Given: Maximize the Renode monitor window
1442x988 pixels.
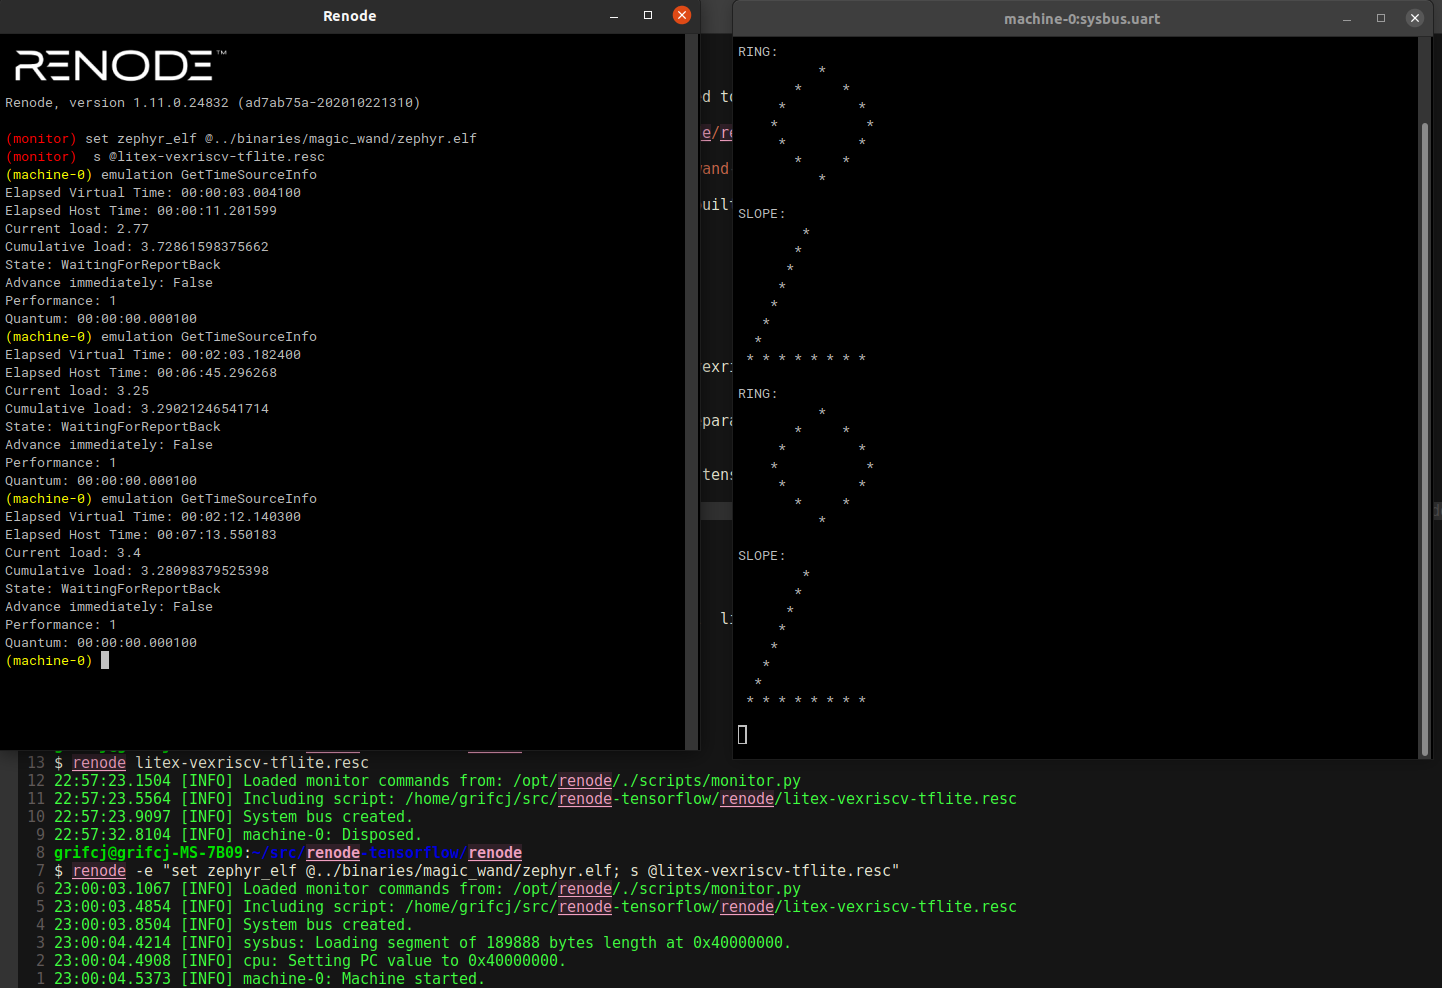Looking at the screenshot, I should click(648, 15).
